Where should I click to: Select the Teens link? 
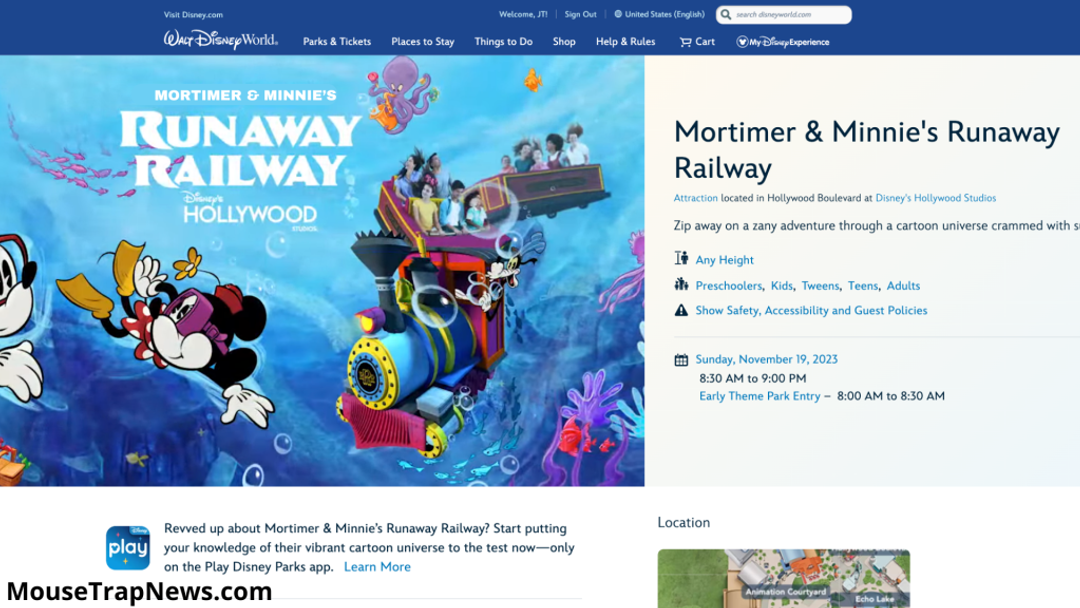(x=863, y=286)
